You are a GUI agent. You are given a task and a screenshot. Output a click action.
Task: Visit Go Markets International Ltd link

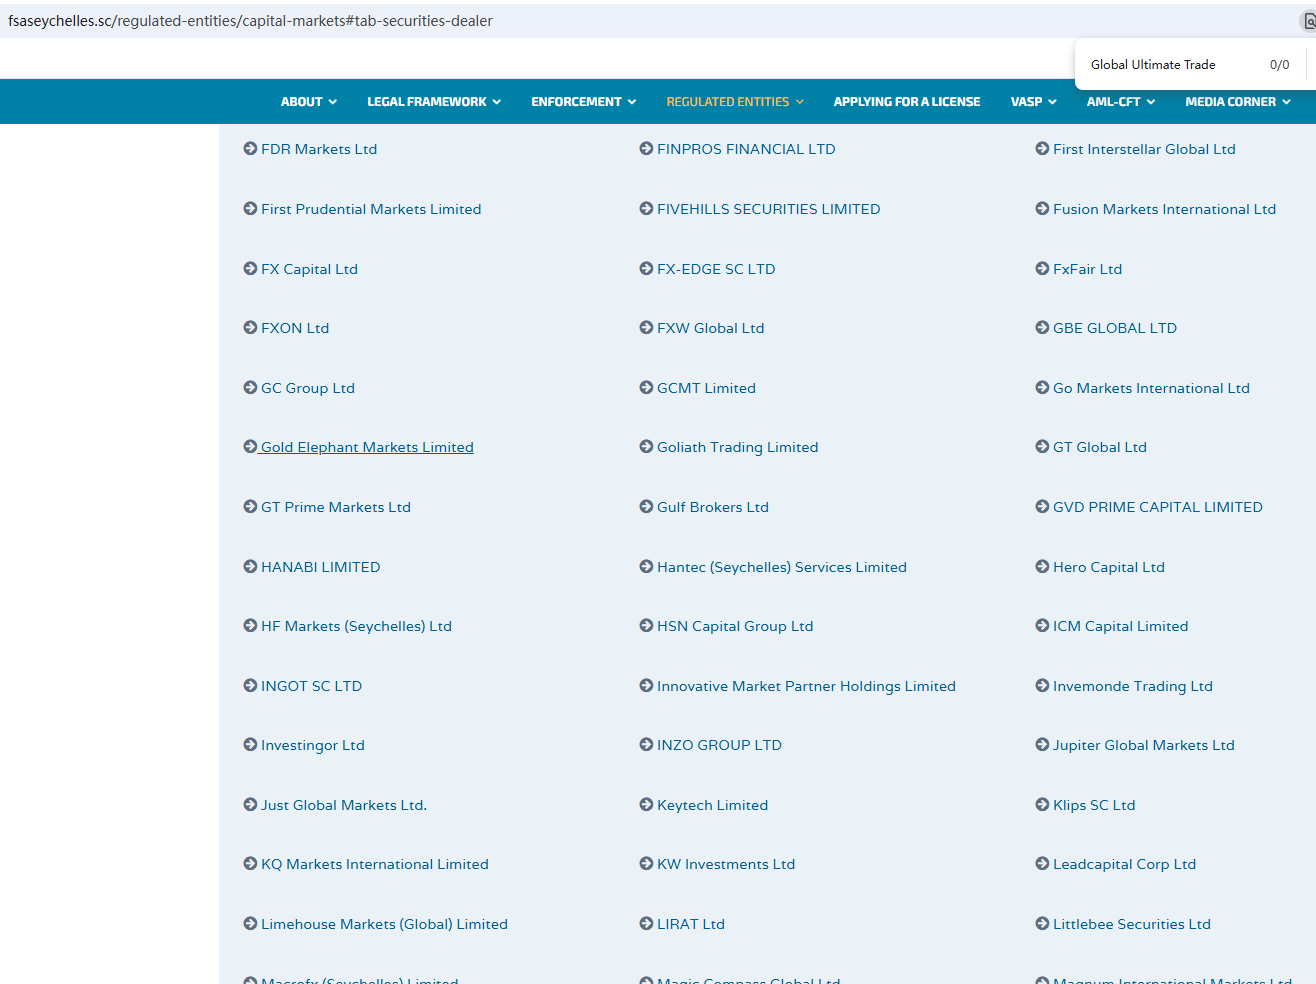pos(1151,388)
